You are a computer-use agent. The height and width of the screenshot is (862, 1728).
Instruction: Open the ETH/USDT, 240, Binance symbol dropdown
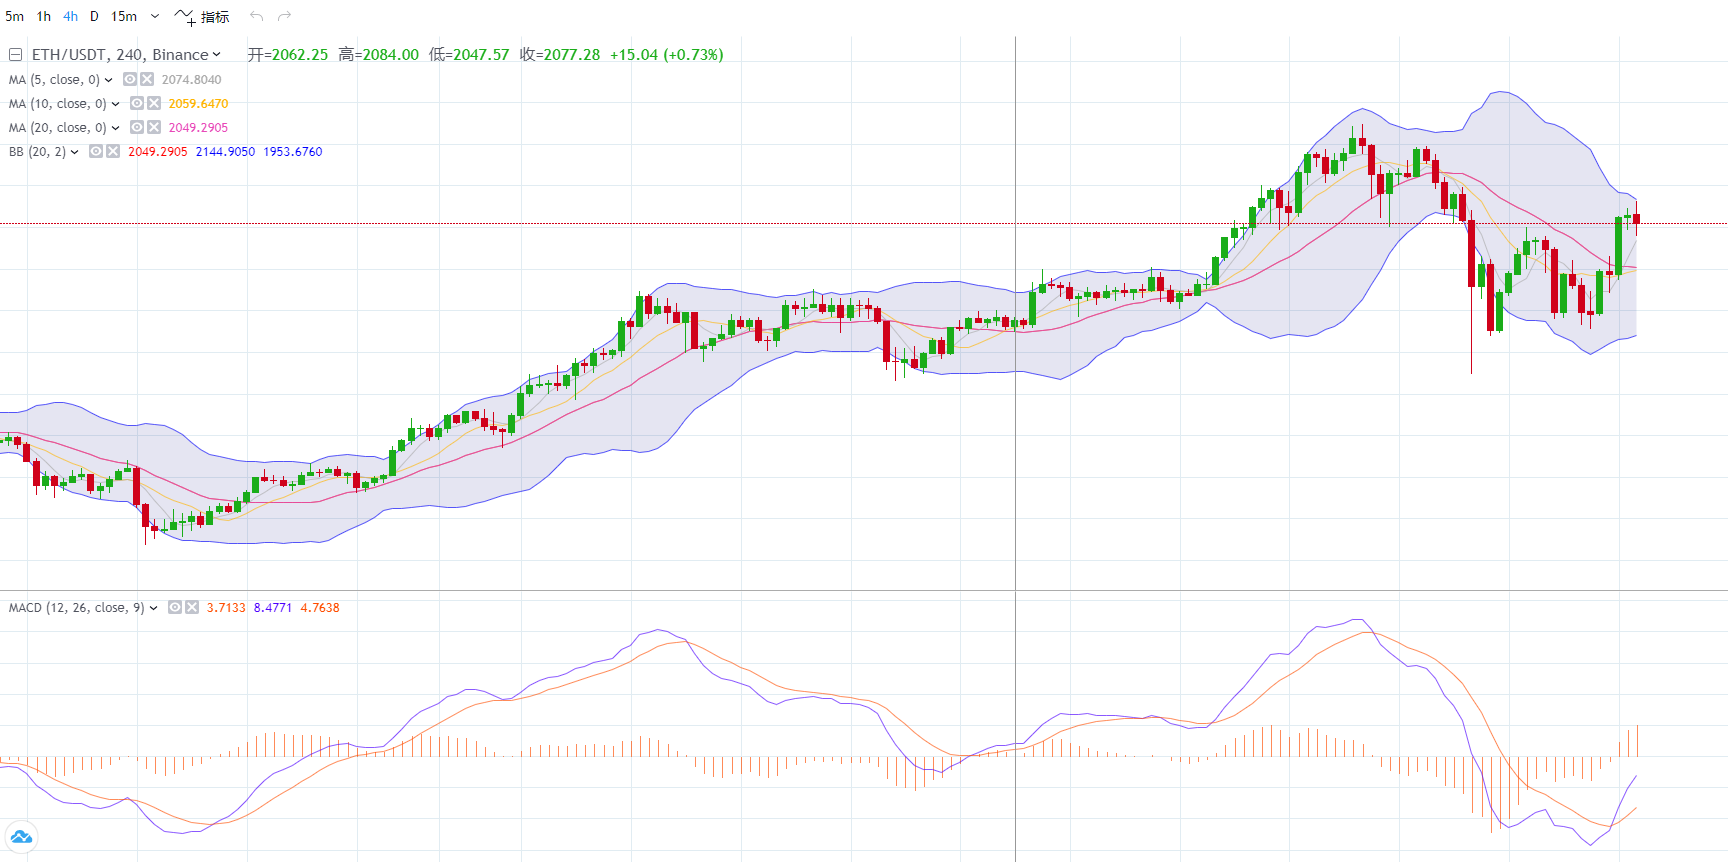(x=126, y=55)
